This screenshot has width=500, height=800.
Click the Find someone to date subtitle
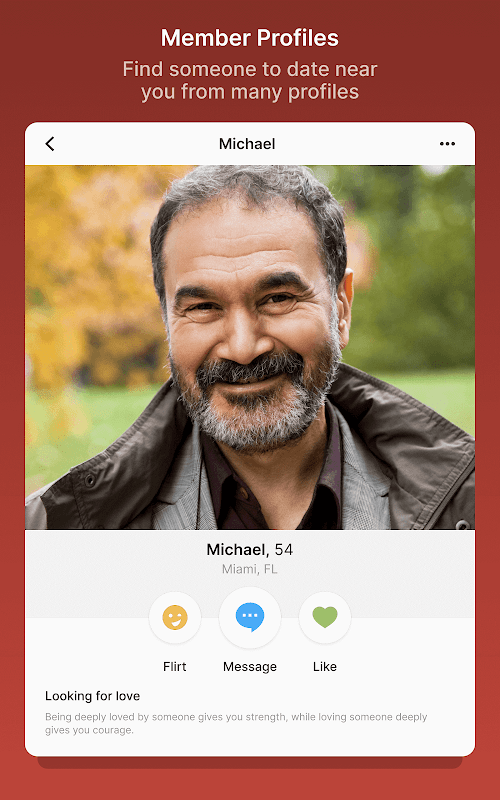tap(250, 80)
